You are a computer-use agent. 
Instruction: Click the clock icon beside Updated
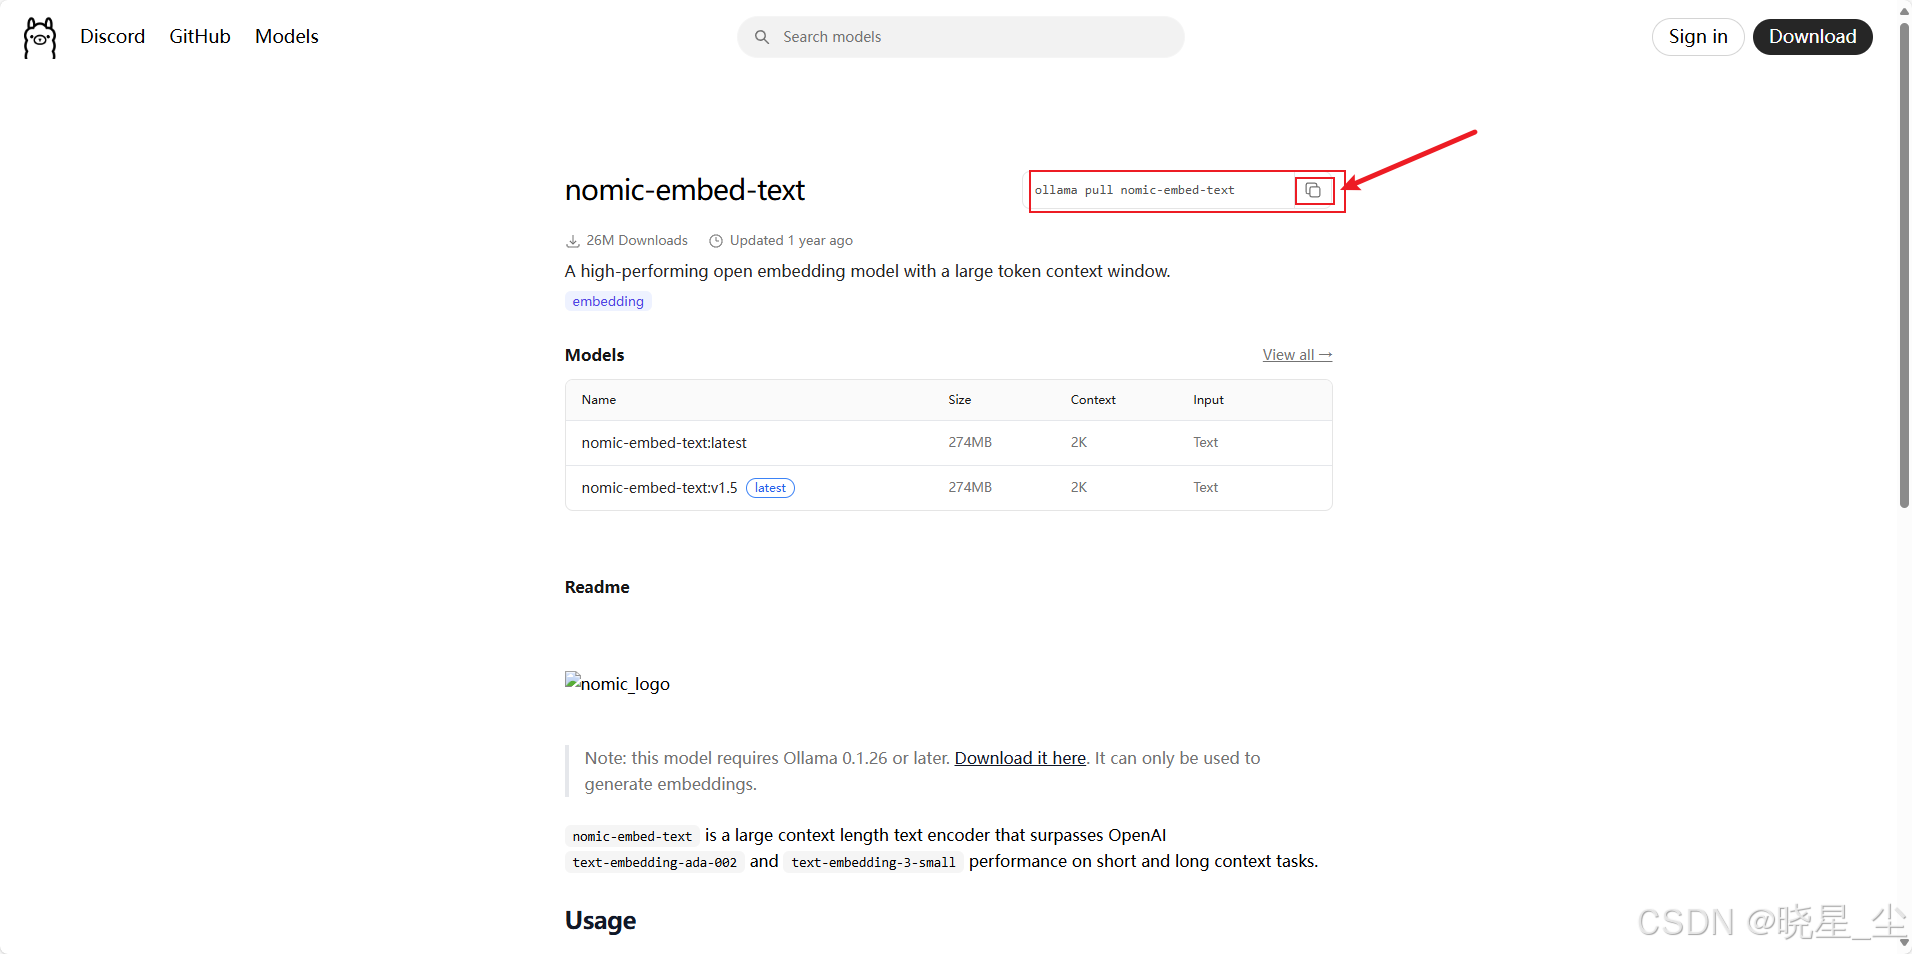716,241
